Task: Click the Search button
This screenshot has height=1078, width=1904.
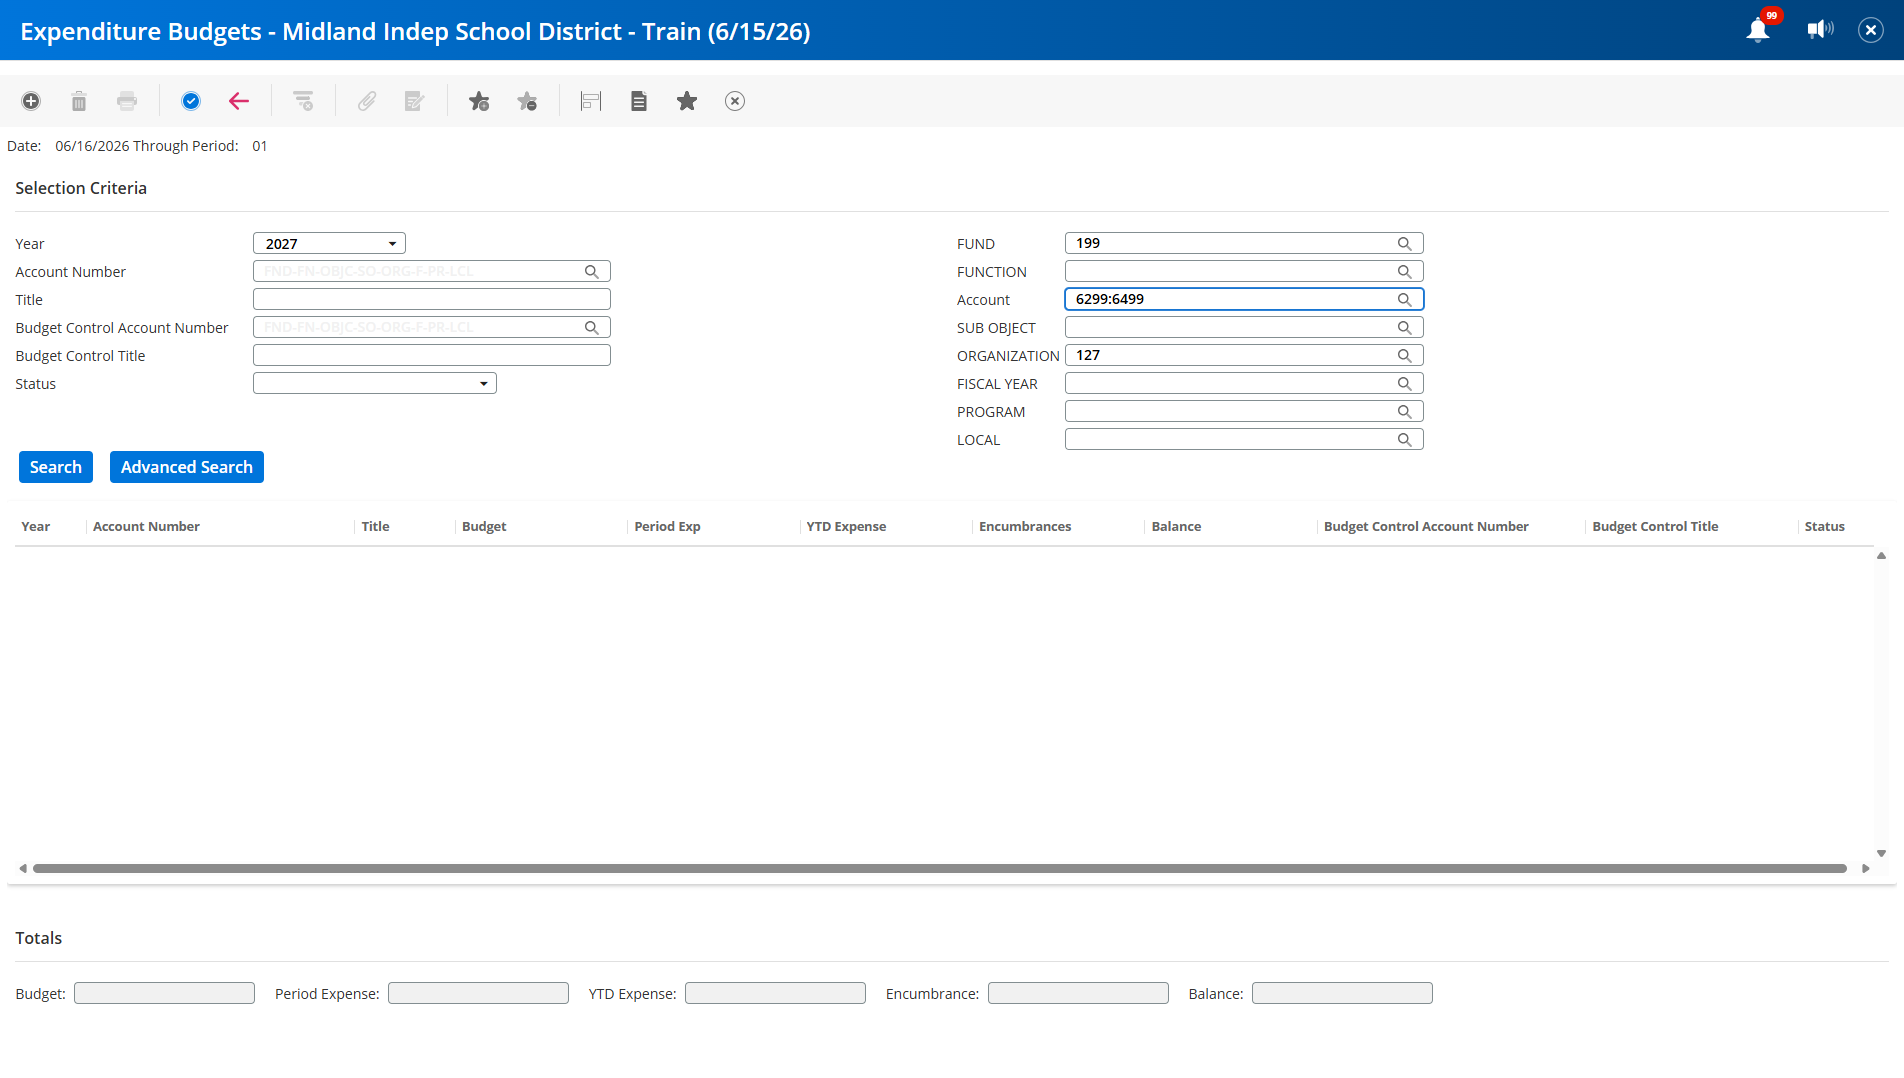Action: (56, 467)
